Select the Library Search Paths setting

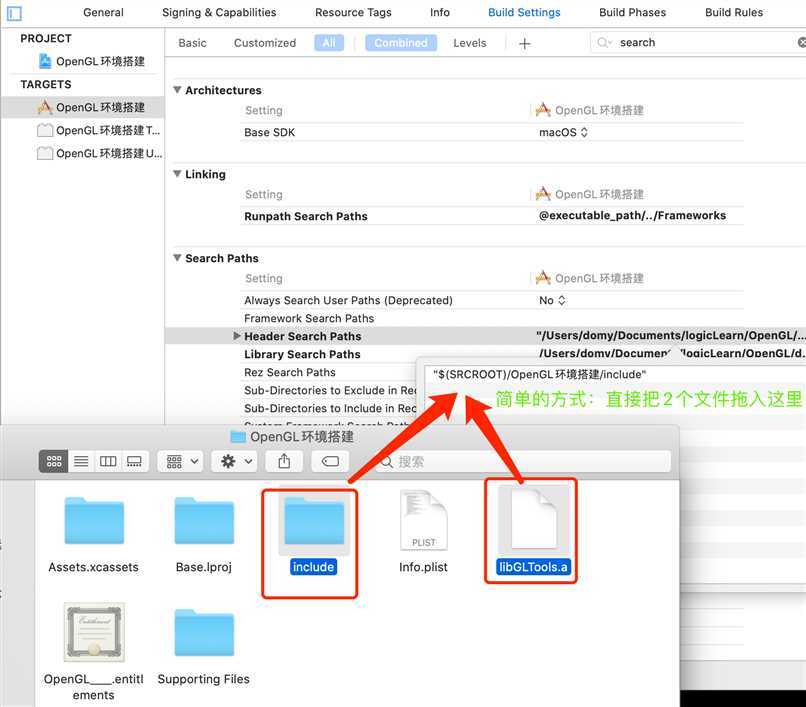point(302,354)
